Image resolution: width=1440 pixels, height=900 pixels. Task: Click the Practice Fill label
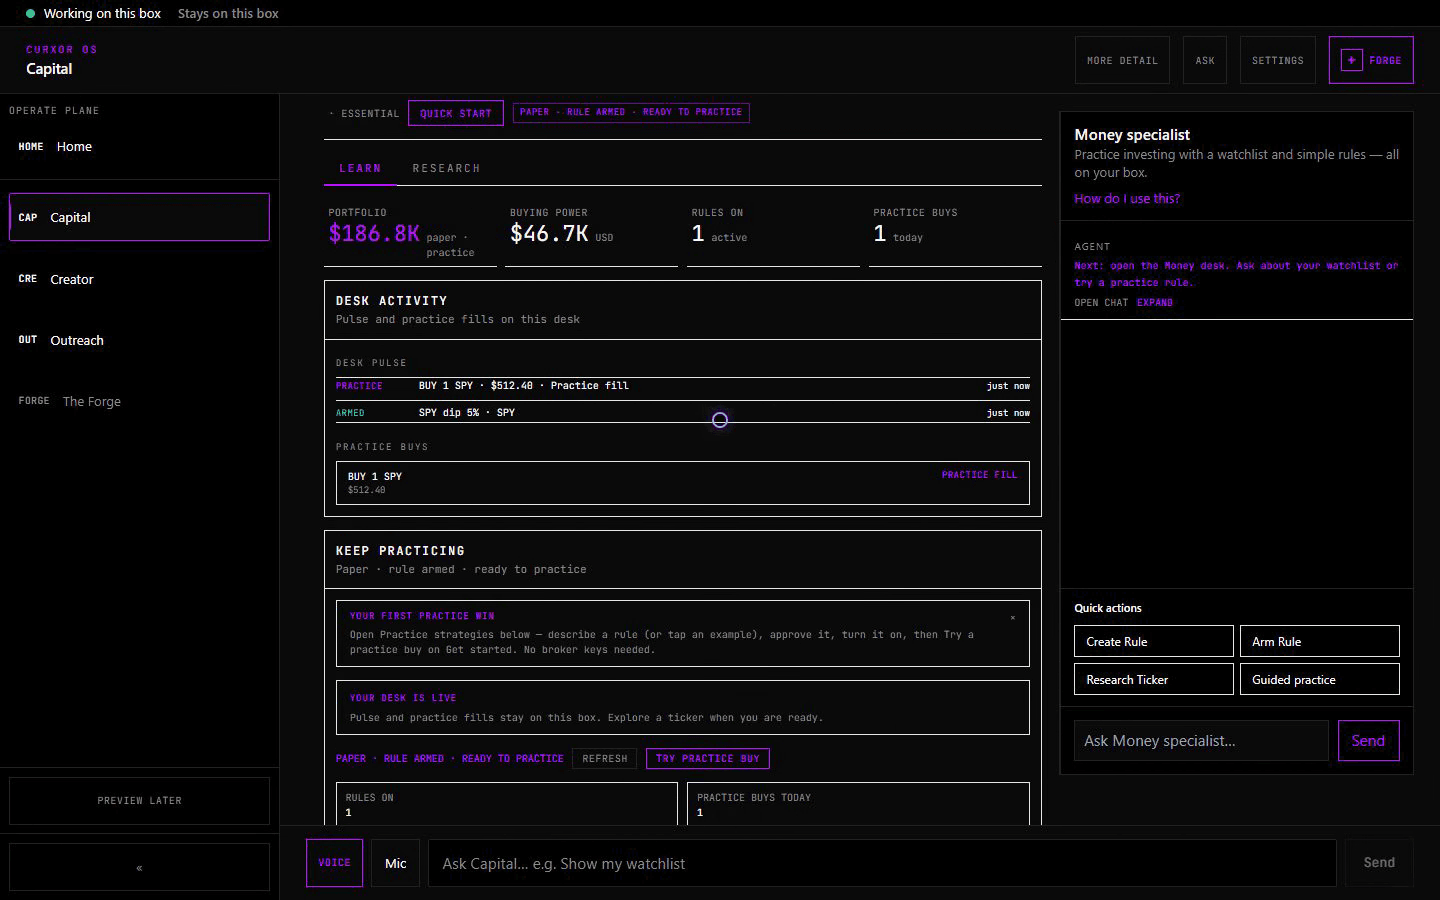click(x=979, y=475)
